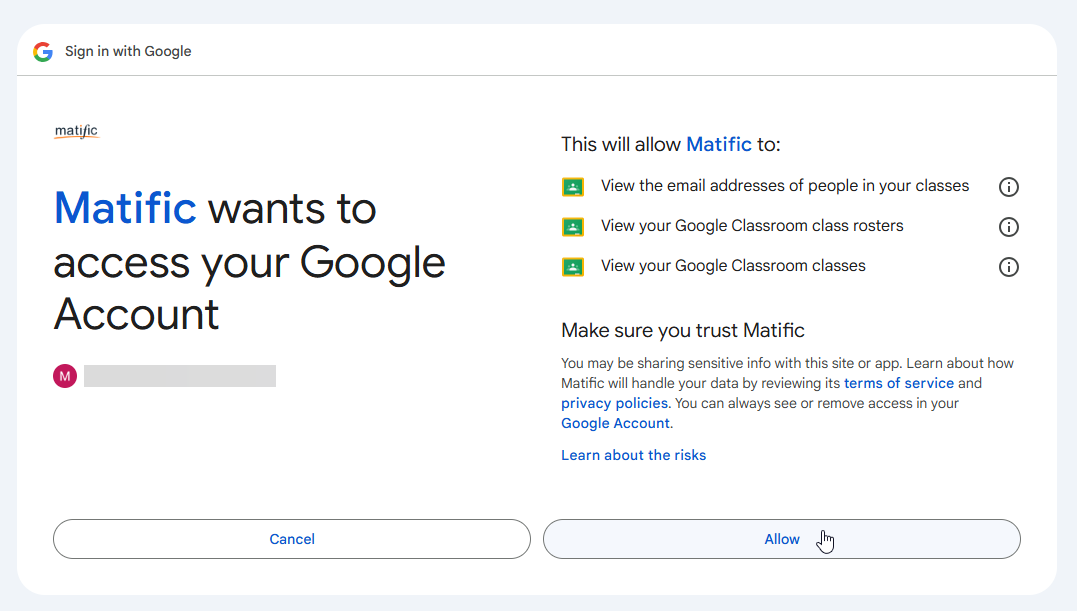This screenshot has width=1077, height=611.
Task: Click Matific link in 'This will allow' line
Action: [719, 144]
